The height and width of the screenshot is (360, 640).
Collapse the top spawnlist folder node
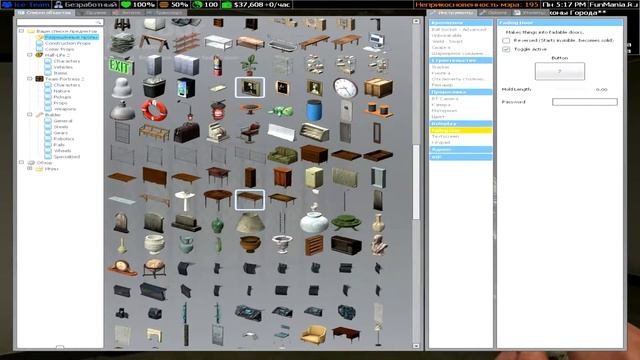click(21, 31)
